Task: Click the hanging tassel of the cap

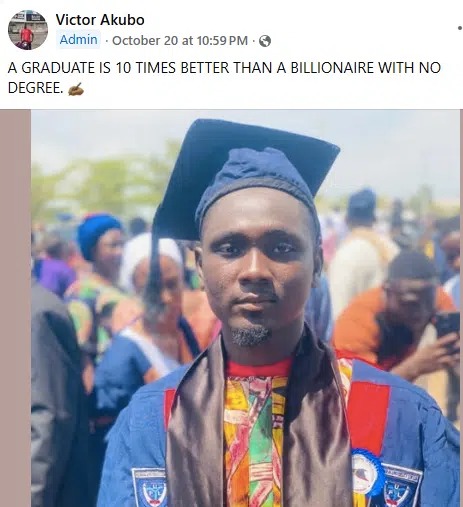Action: [x=153, y=267]
